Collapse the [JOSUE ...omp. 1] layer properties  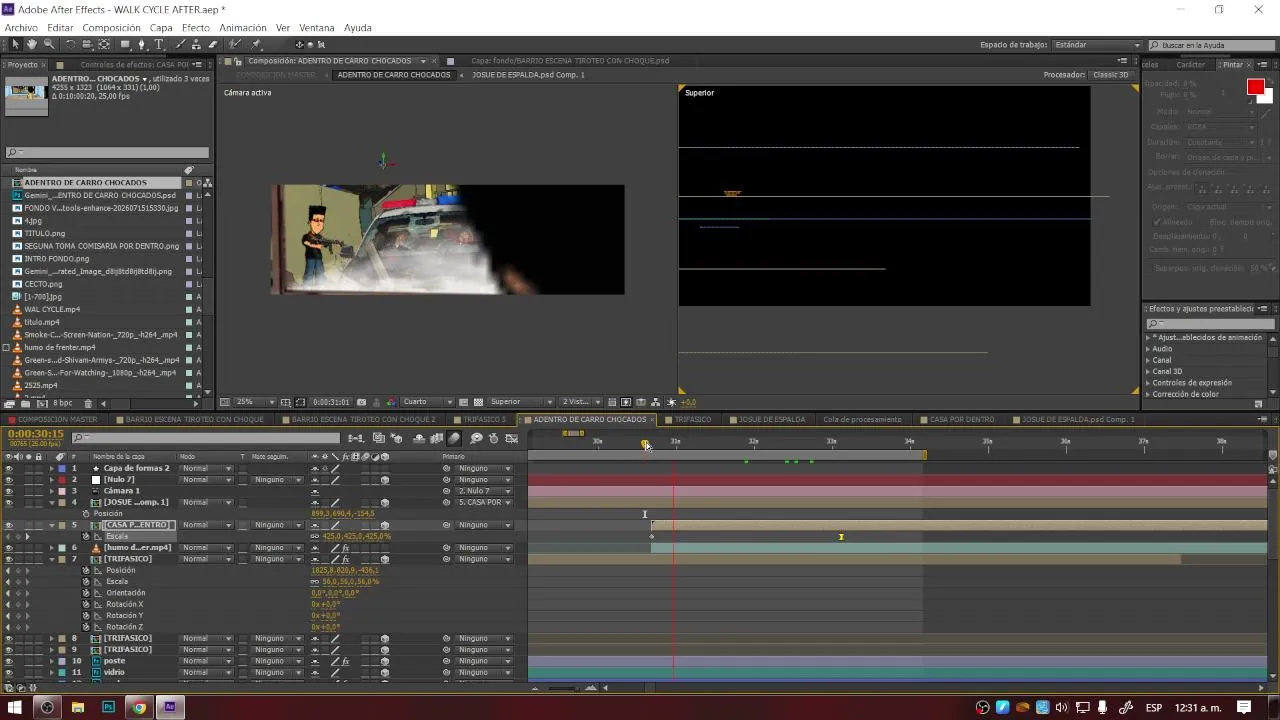(x=52, y=503)
